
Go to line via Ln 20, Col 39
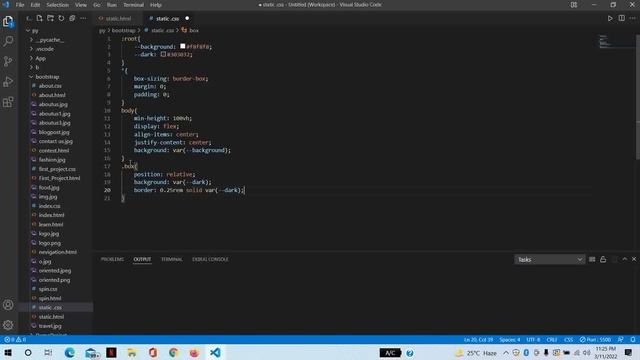click(x=478, y=340)
